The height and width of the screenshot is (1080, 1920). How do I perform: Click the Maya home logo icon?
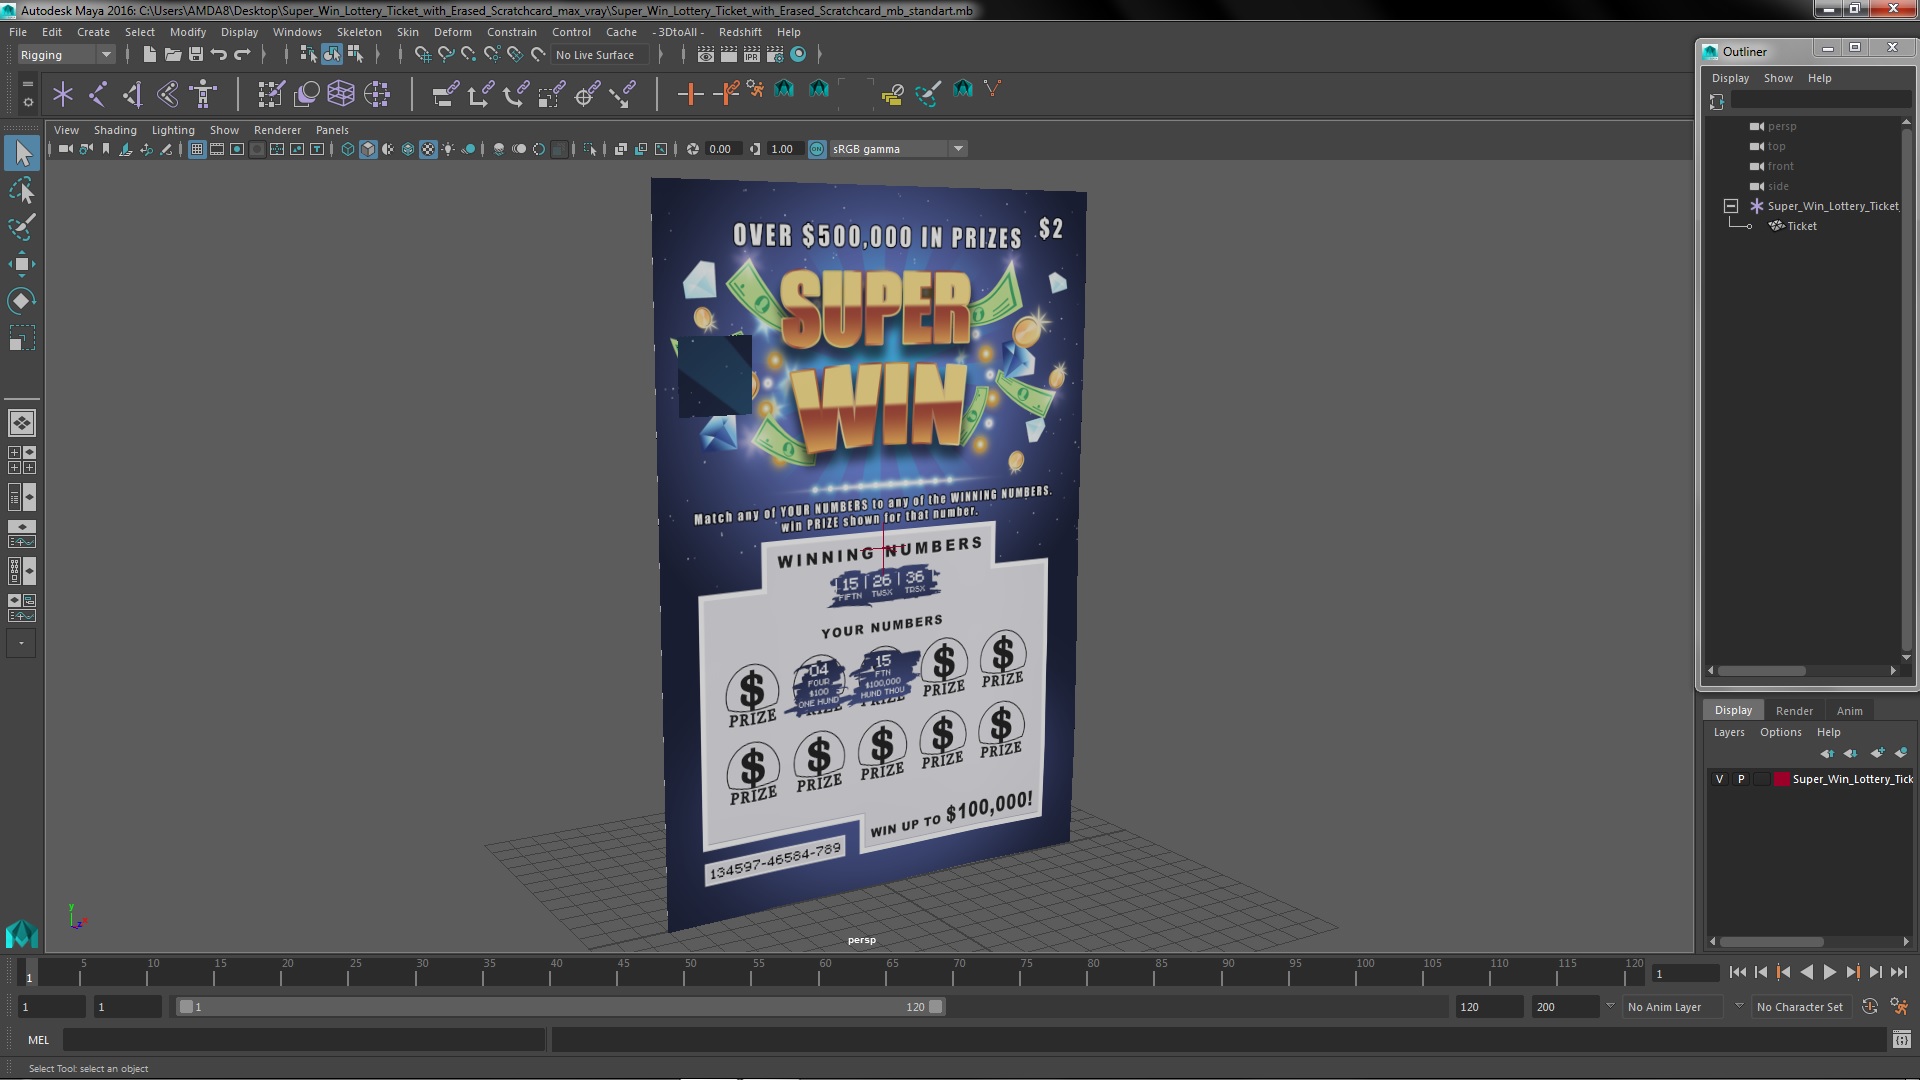click(x=22, y=934)
